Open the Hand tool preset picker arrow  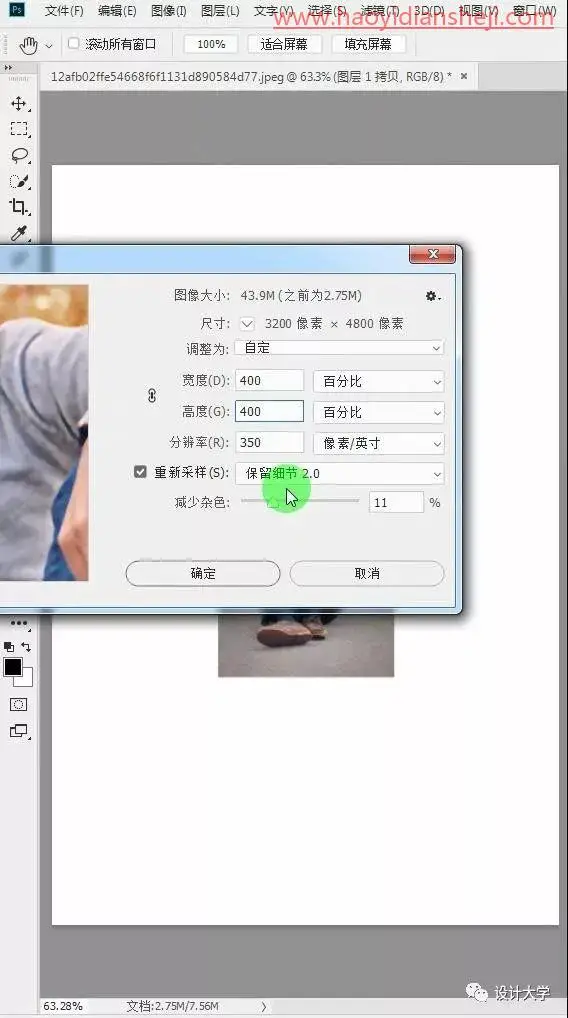[49, 46]
